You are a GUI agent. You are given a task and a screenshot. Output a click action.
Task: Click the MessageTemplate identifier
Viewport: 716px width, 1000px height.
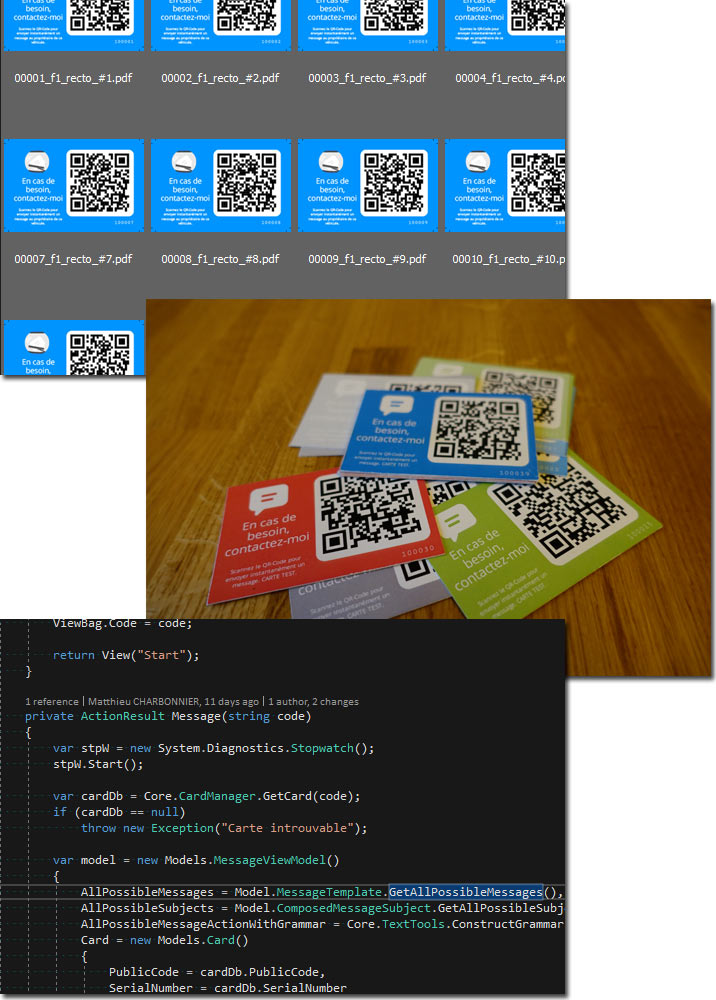click(329, 892)
